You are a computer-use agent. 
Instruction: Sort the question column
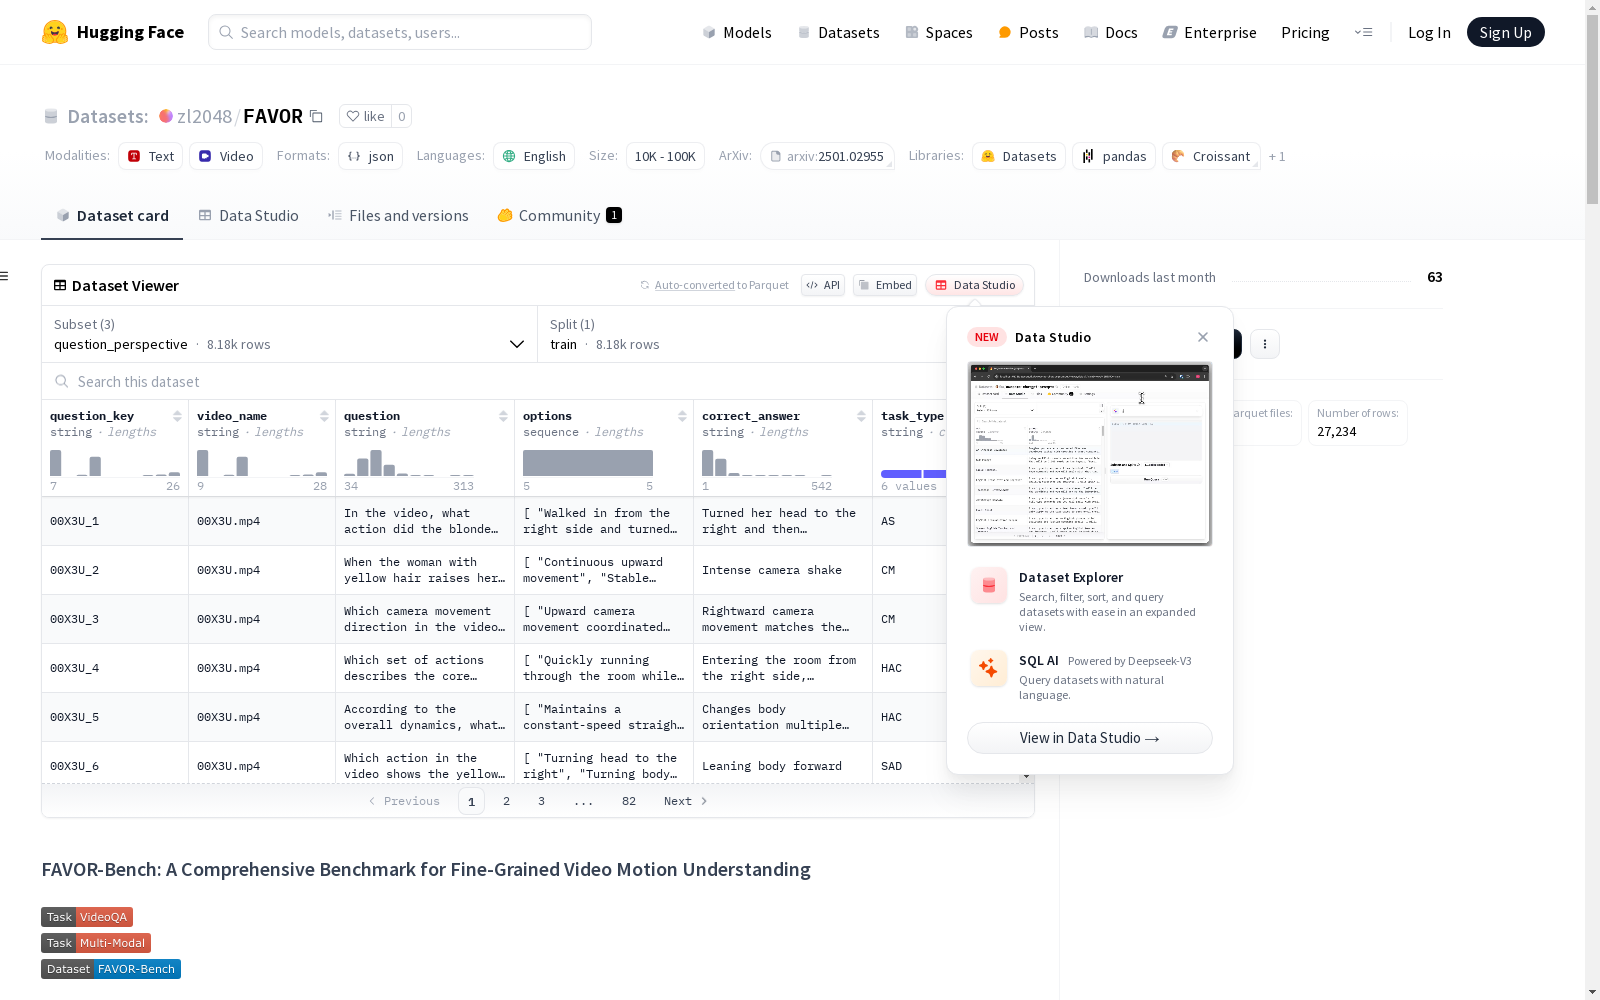pyautogui.click(x=503, y=416)
